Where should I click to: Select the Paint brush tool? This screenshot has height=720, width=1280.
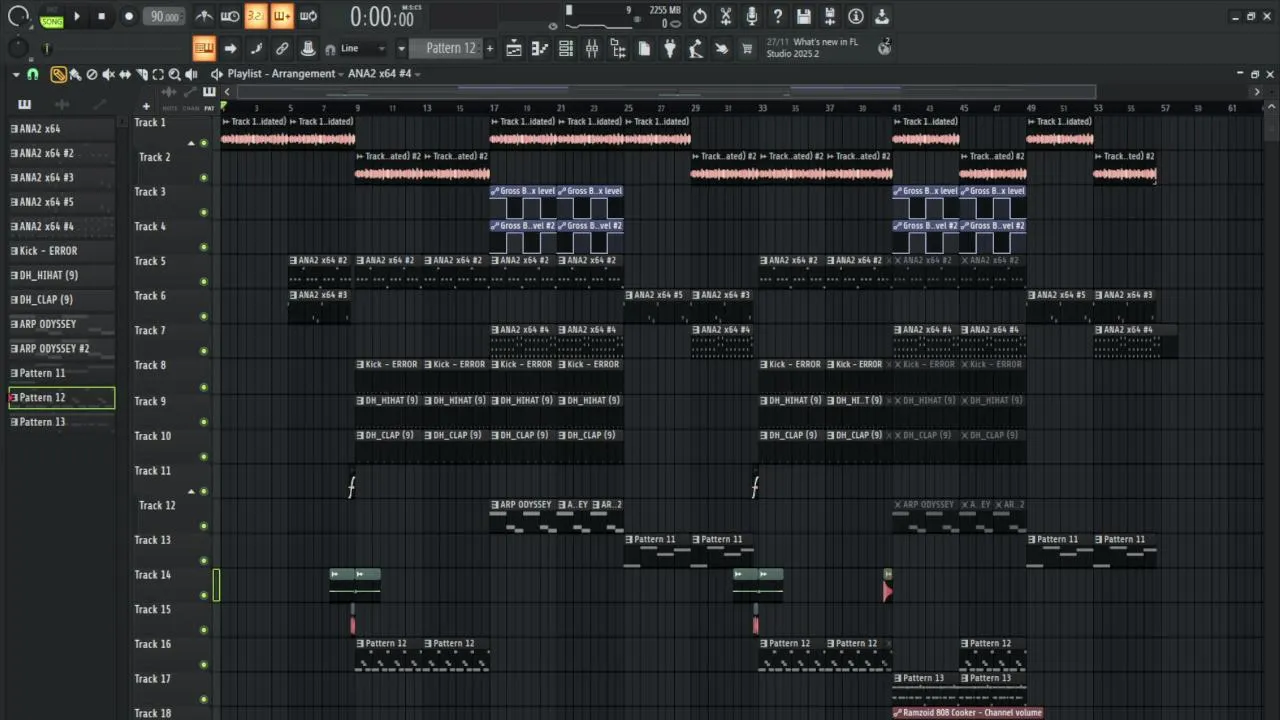pyautogui.click(x=75, y=74)
